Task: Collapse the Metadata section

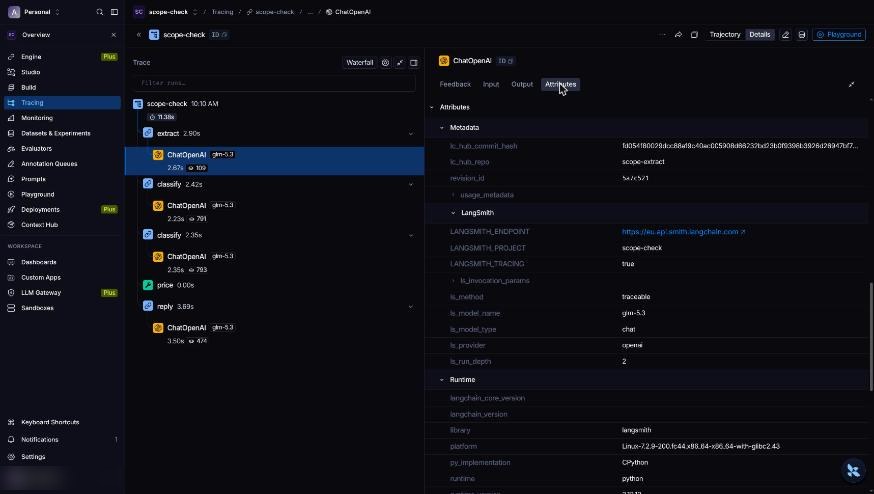Action: click(x=442, y=128)
